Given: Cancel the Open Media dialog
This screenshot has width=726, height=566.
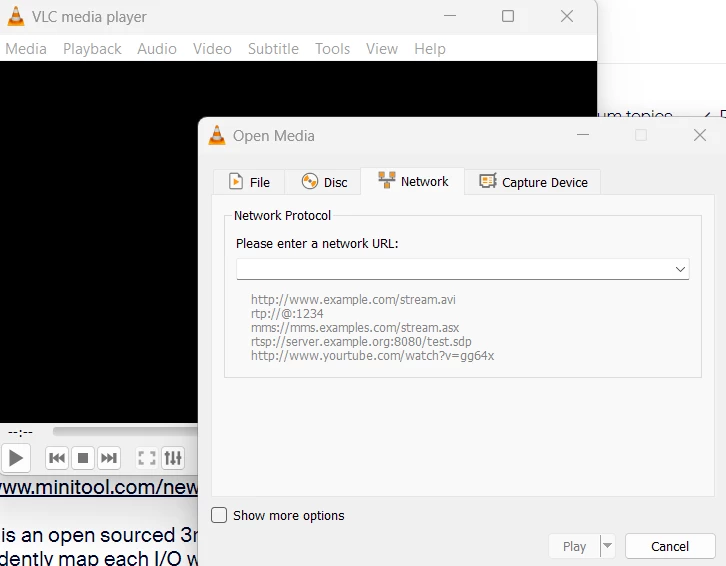Looking at the screenshot, I should [670, 547].
